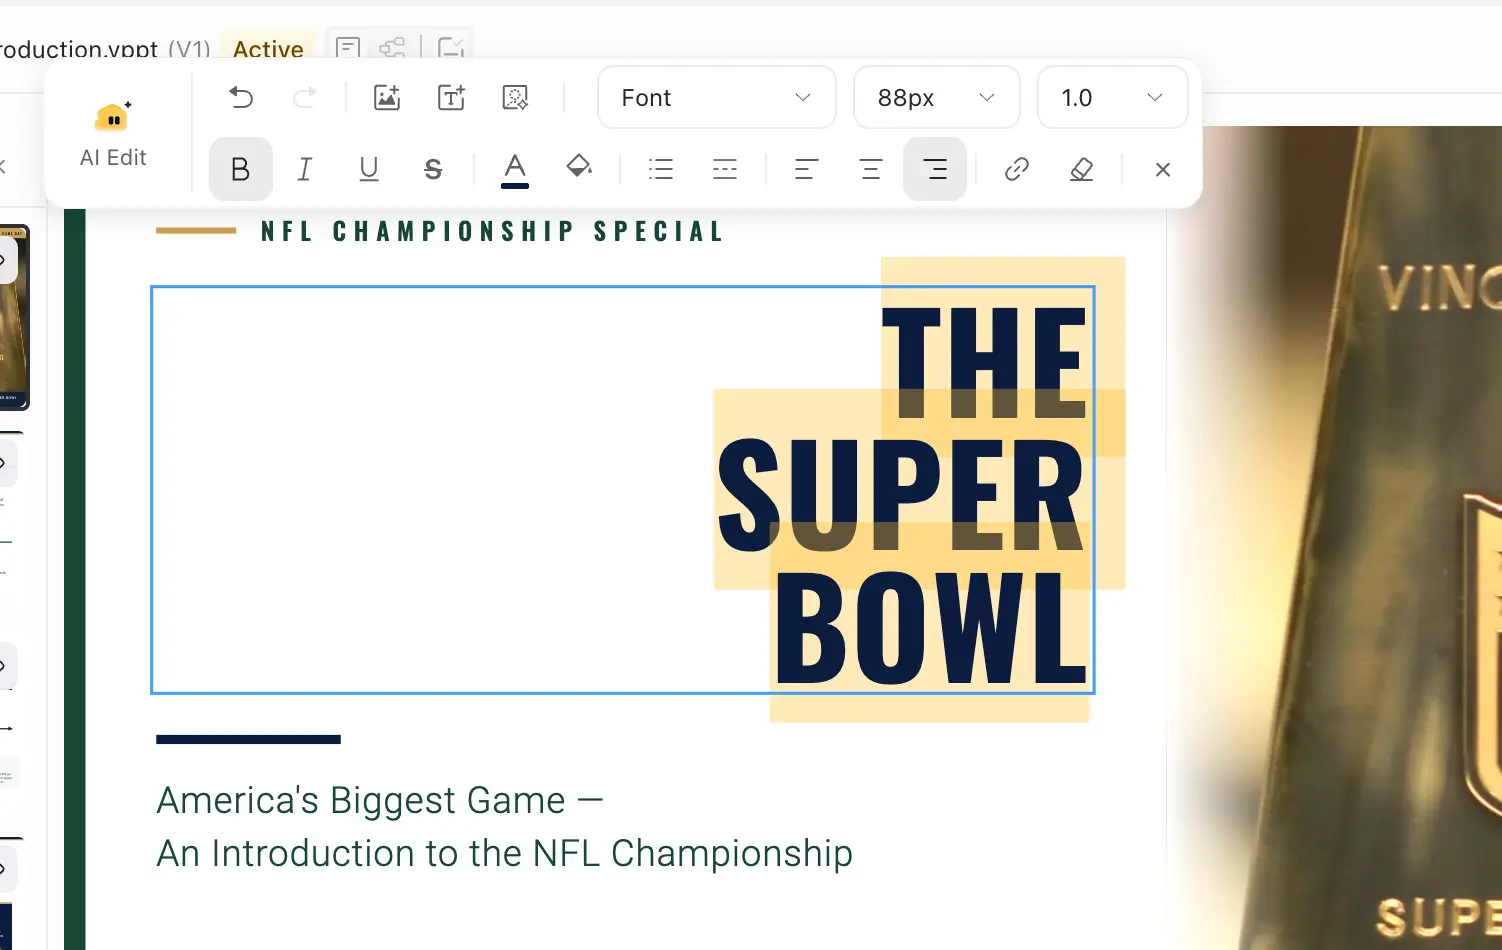Image resolution: width=1502 pixels, height=950 pixels.
Task: Apply the second list style icon
Action: pyautogui.click(x=725, y=169)
